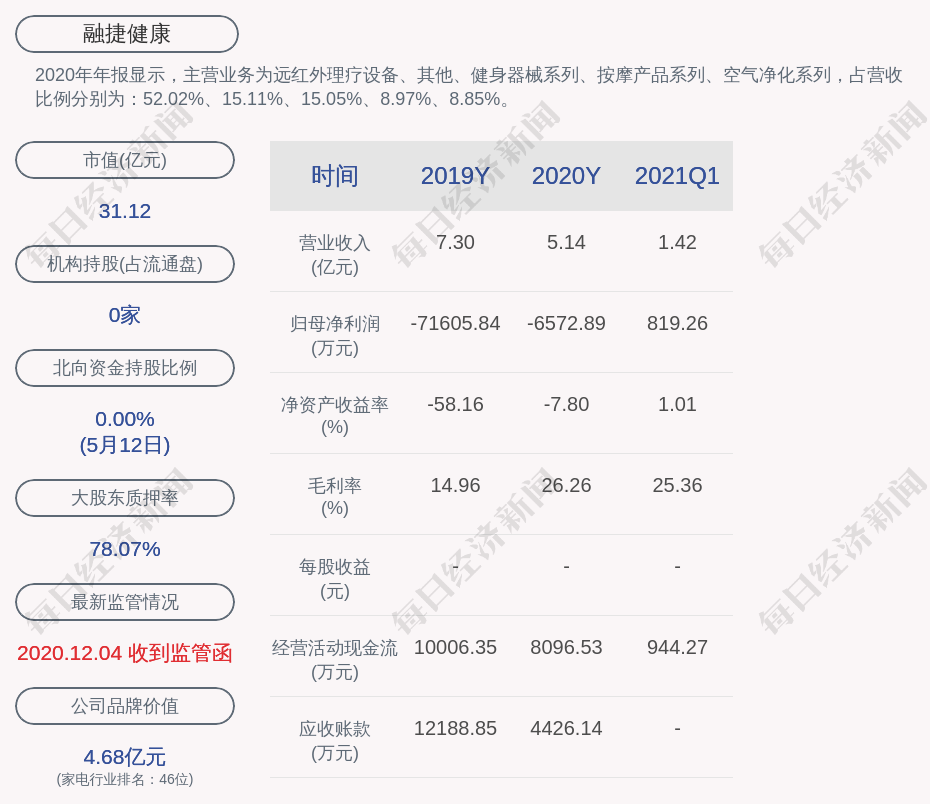Click the 时间 column header
The image size is (930, 804).
pos(335,176)
